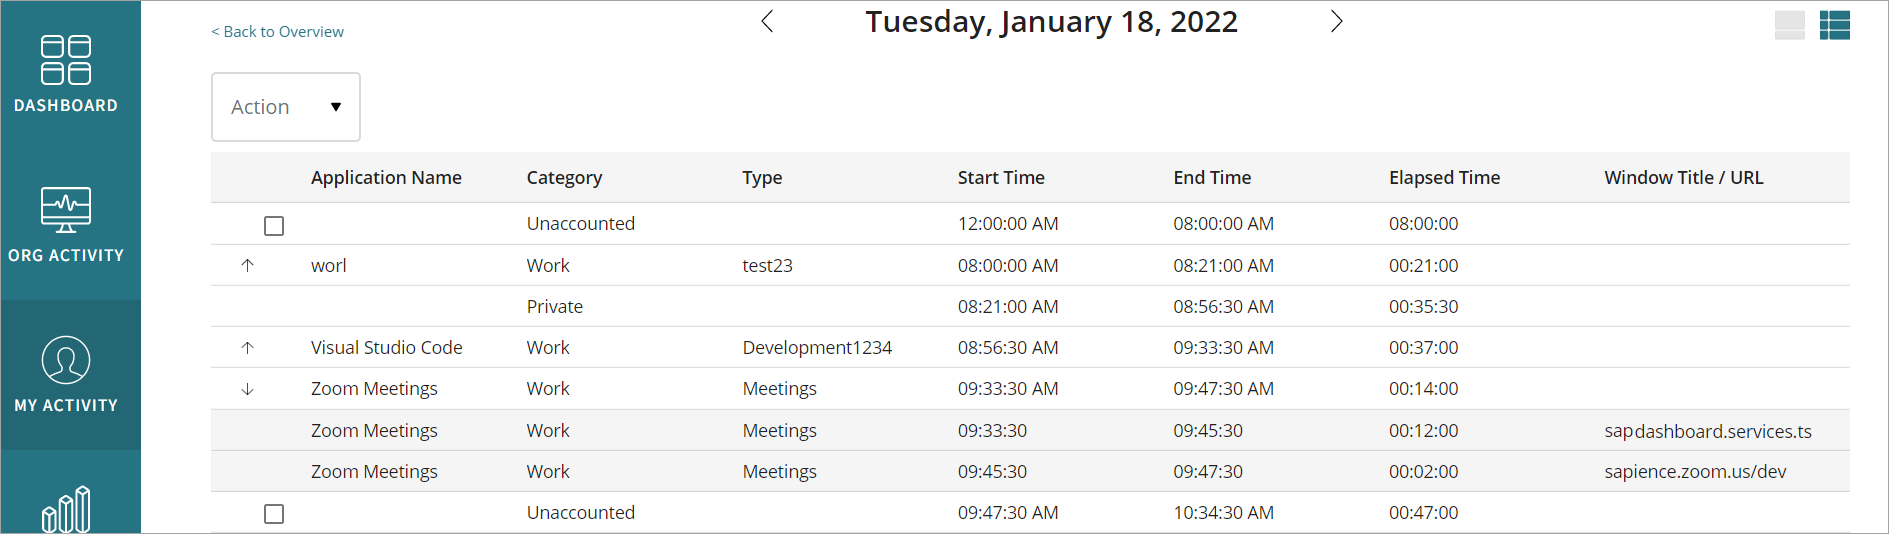Click the Application Name column header
The image size is (1889, 534).
pyautogui.click(x=386, y=178)
